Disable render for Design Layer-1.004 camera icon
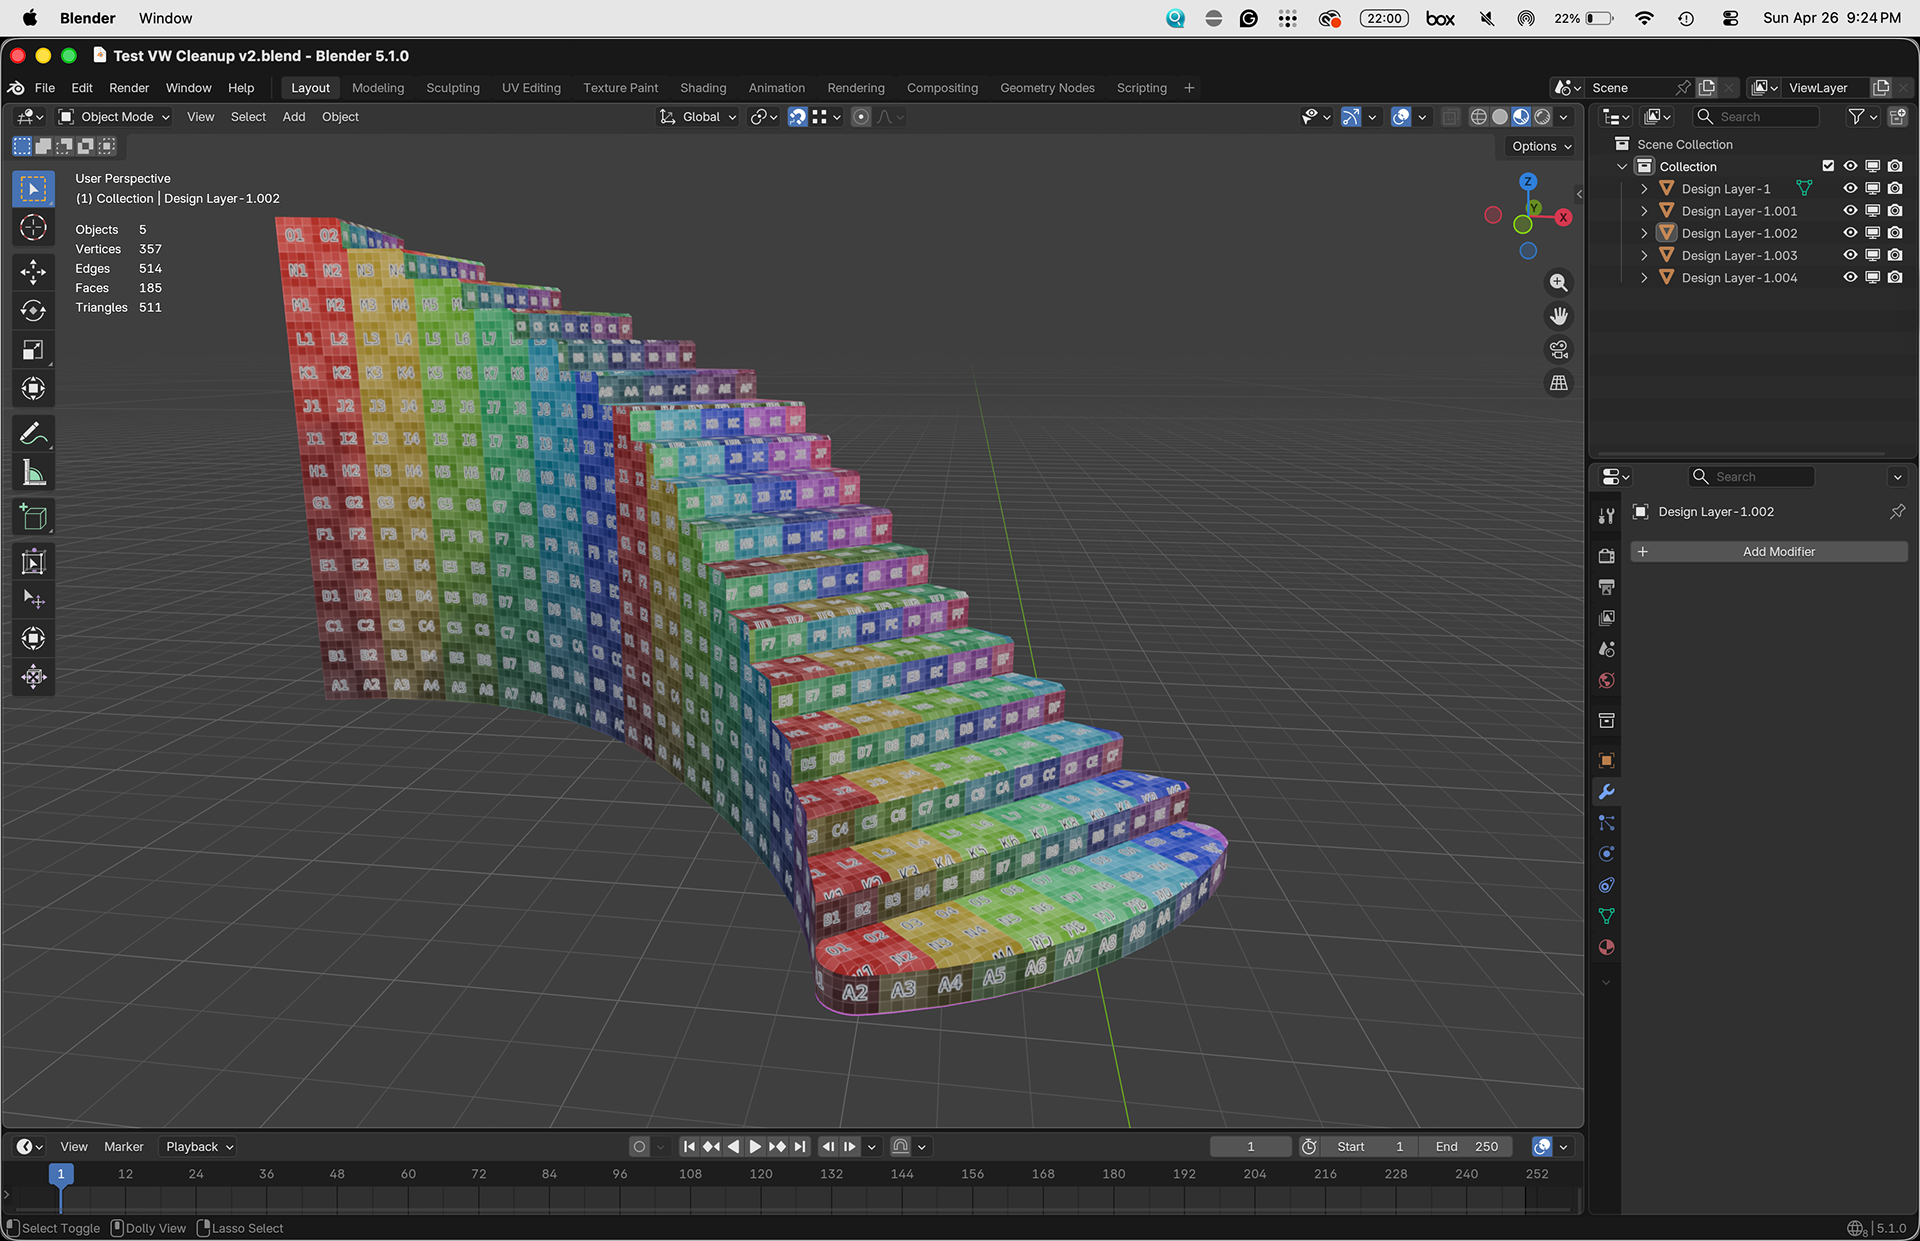The width and height of the screenshot is (1920, 1241). pyautogui.click(x=1895, y=277)
